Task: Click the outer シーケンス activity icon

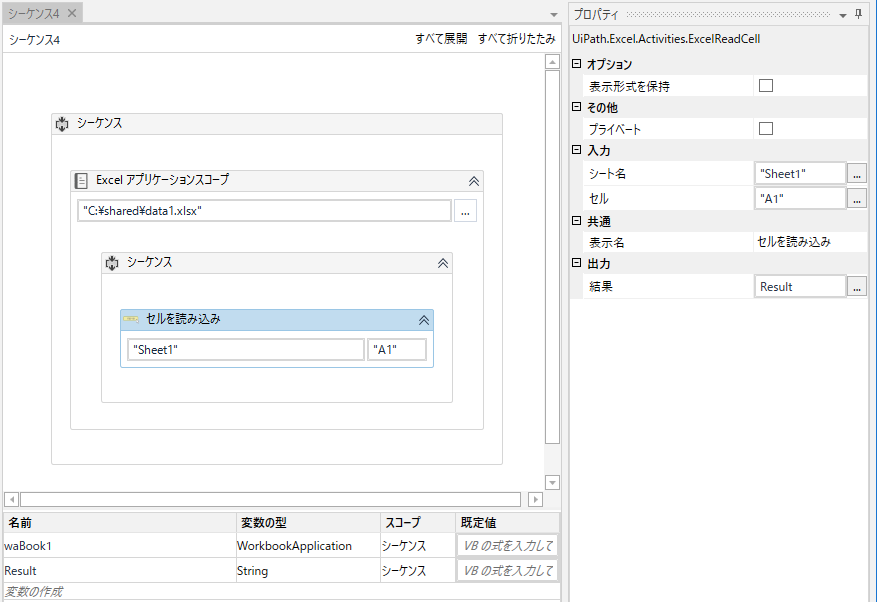Action: [x=62, y=124]
